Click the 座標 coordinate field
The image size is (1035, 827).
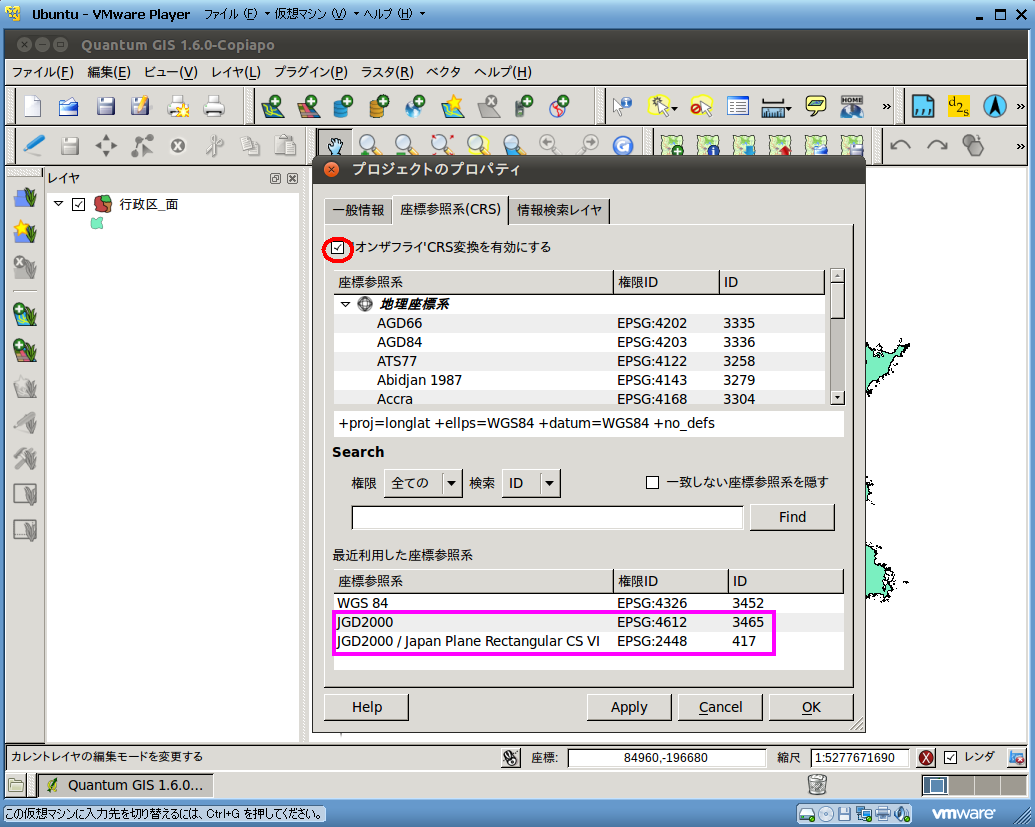point(666,758)
